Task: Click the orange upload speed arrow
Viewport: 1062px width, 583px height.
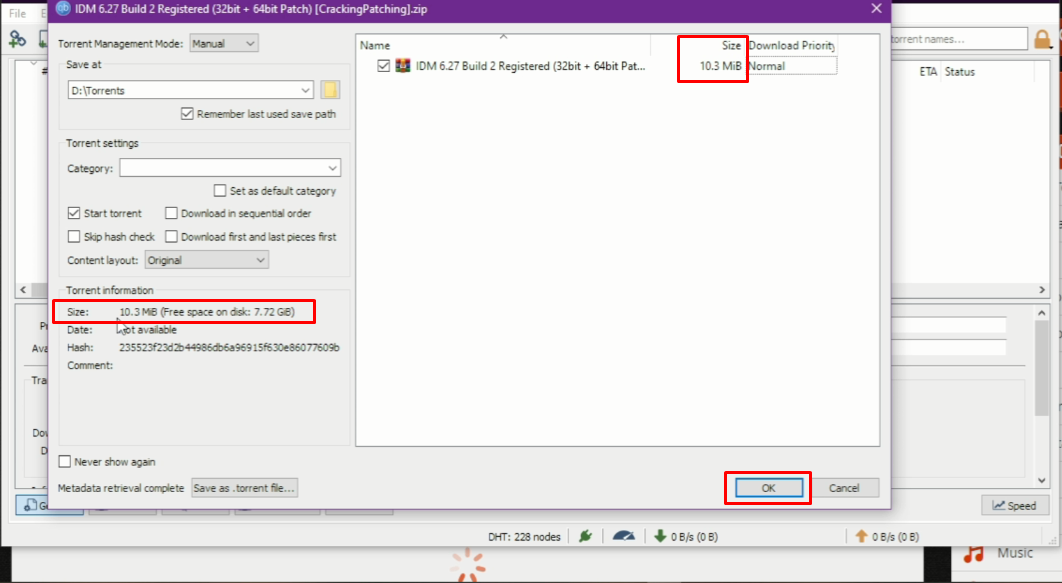Action: click(x=861, y=536)
